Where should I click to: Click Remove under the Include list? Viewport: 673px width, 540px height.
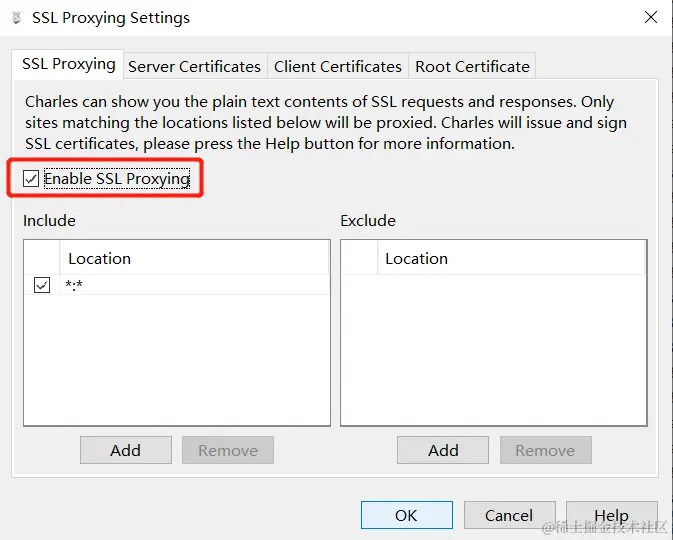(228, 450)
